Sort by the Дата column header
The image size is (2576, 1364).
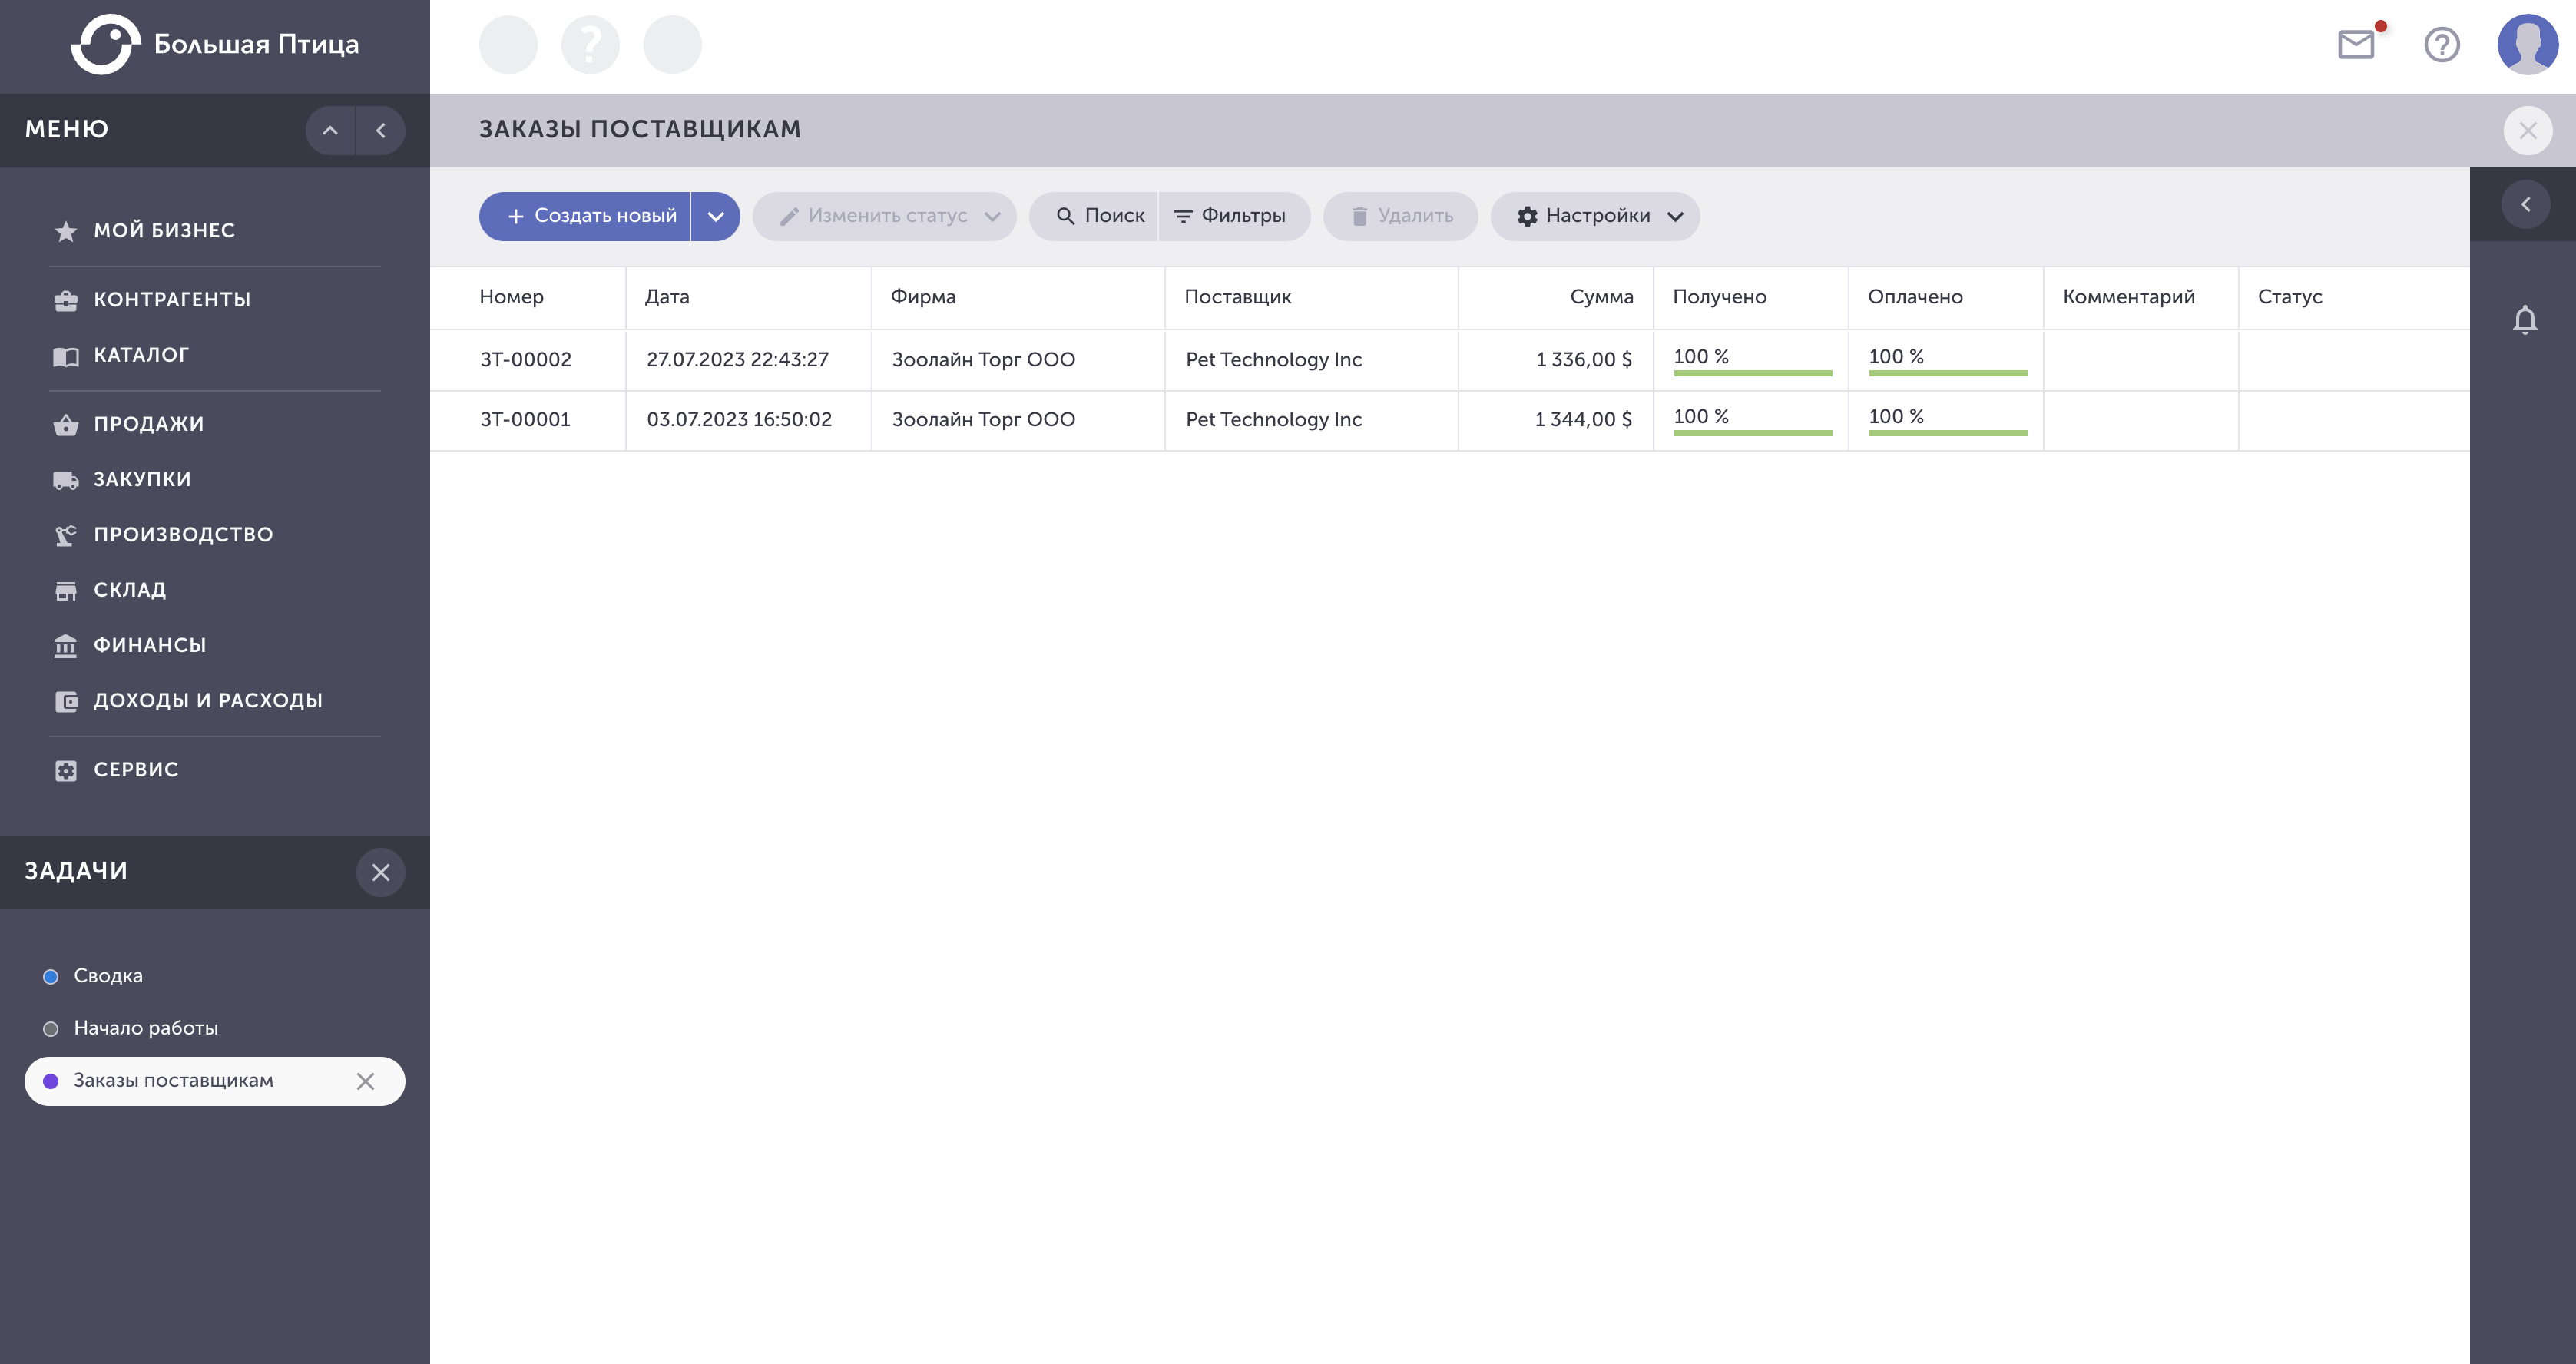click(667, 297)
